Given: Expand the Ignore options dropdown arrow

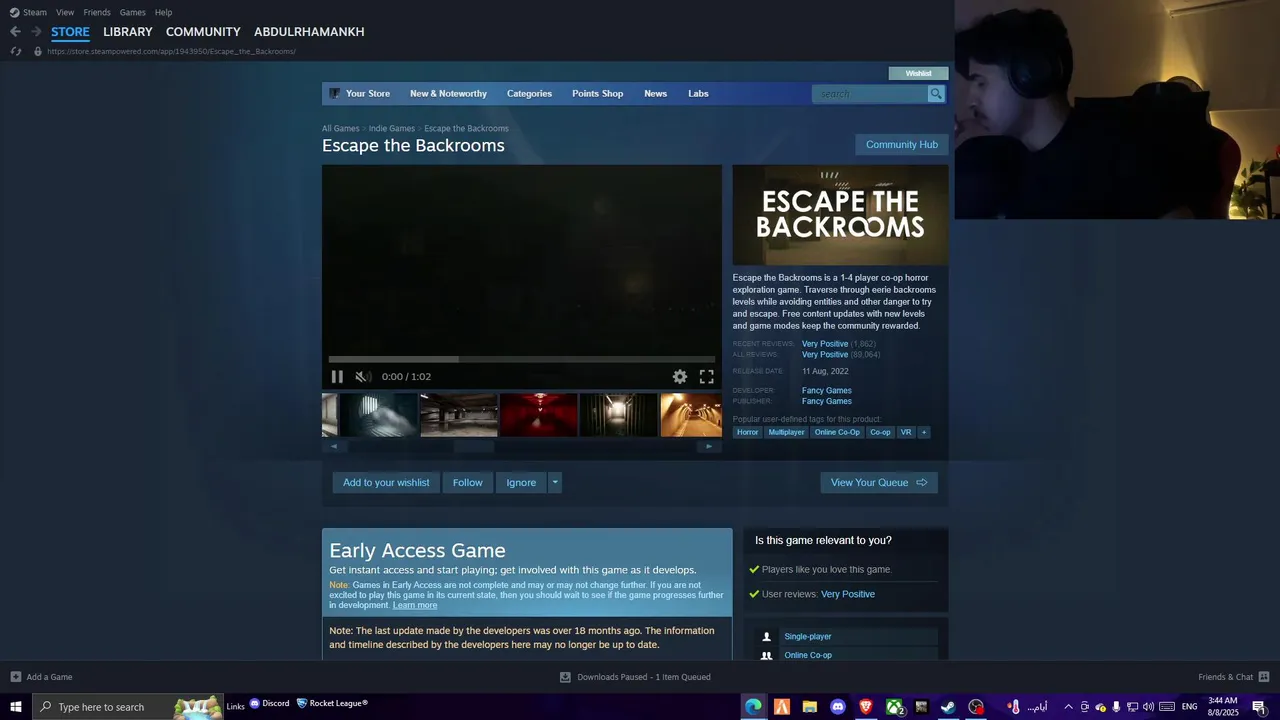Looking at the screenshot, I should (555, 483).
